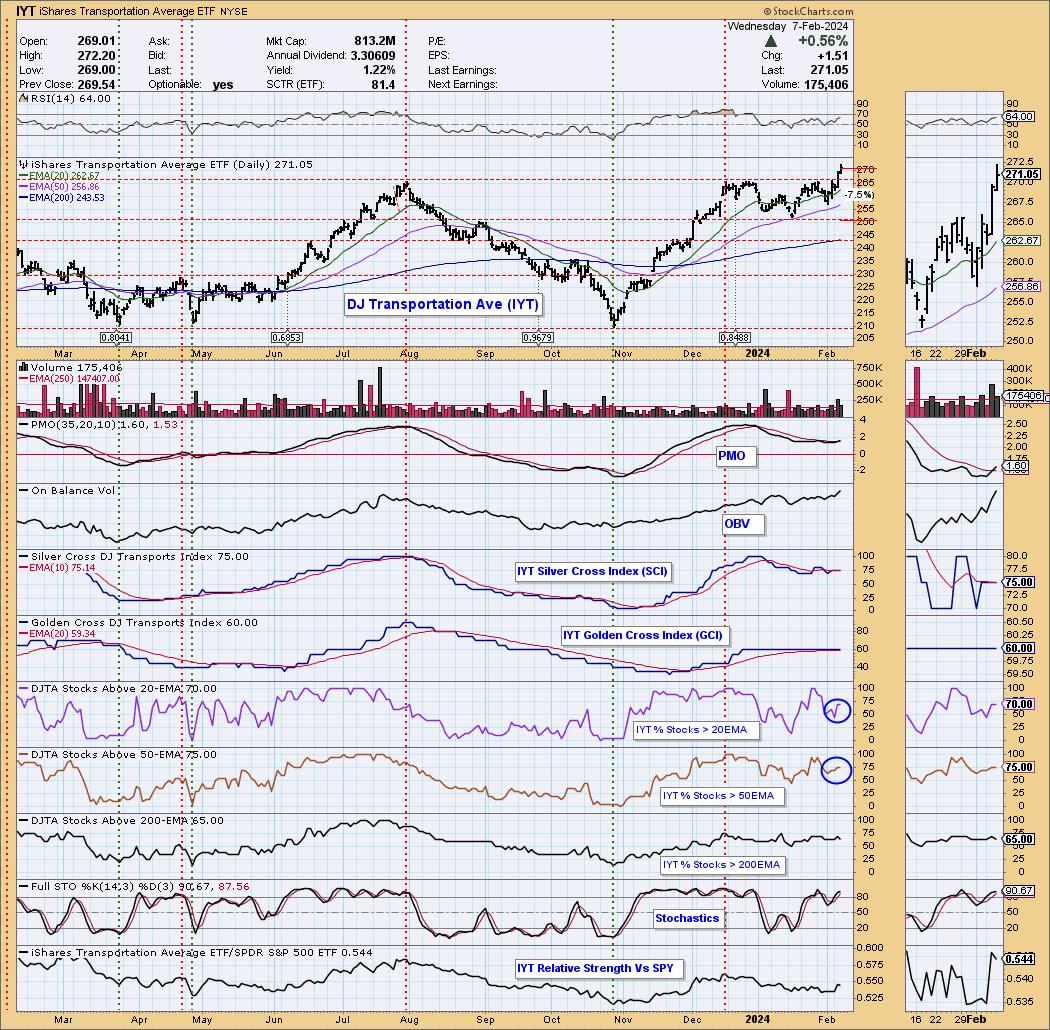Click the red EMA(10) 75.14 legend entry
Image resolution: width=1050 pixels, height=1030 pixels.
[x=62, y=568]
